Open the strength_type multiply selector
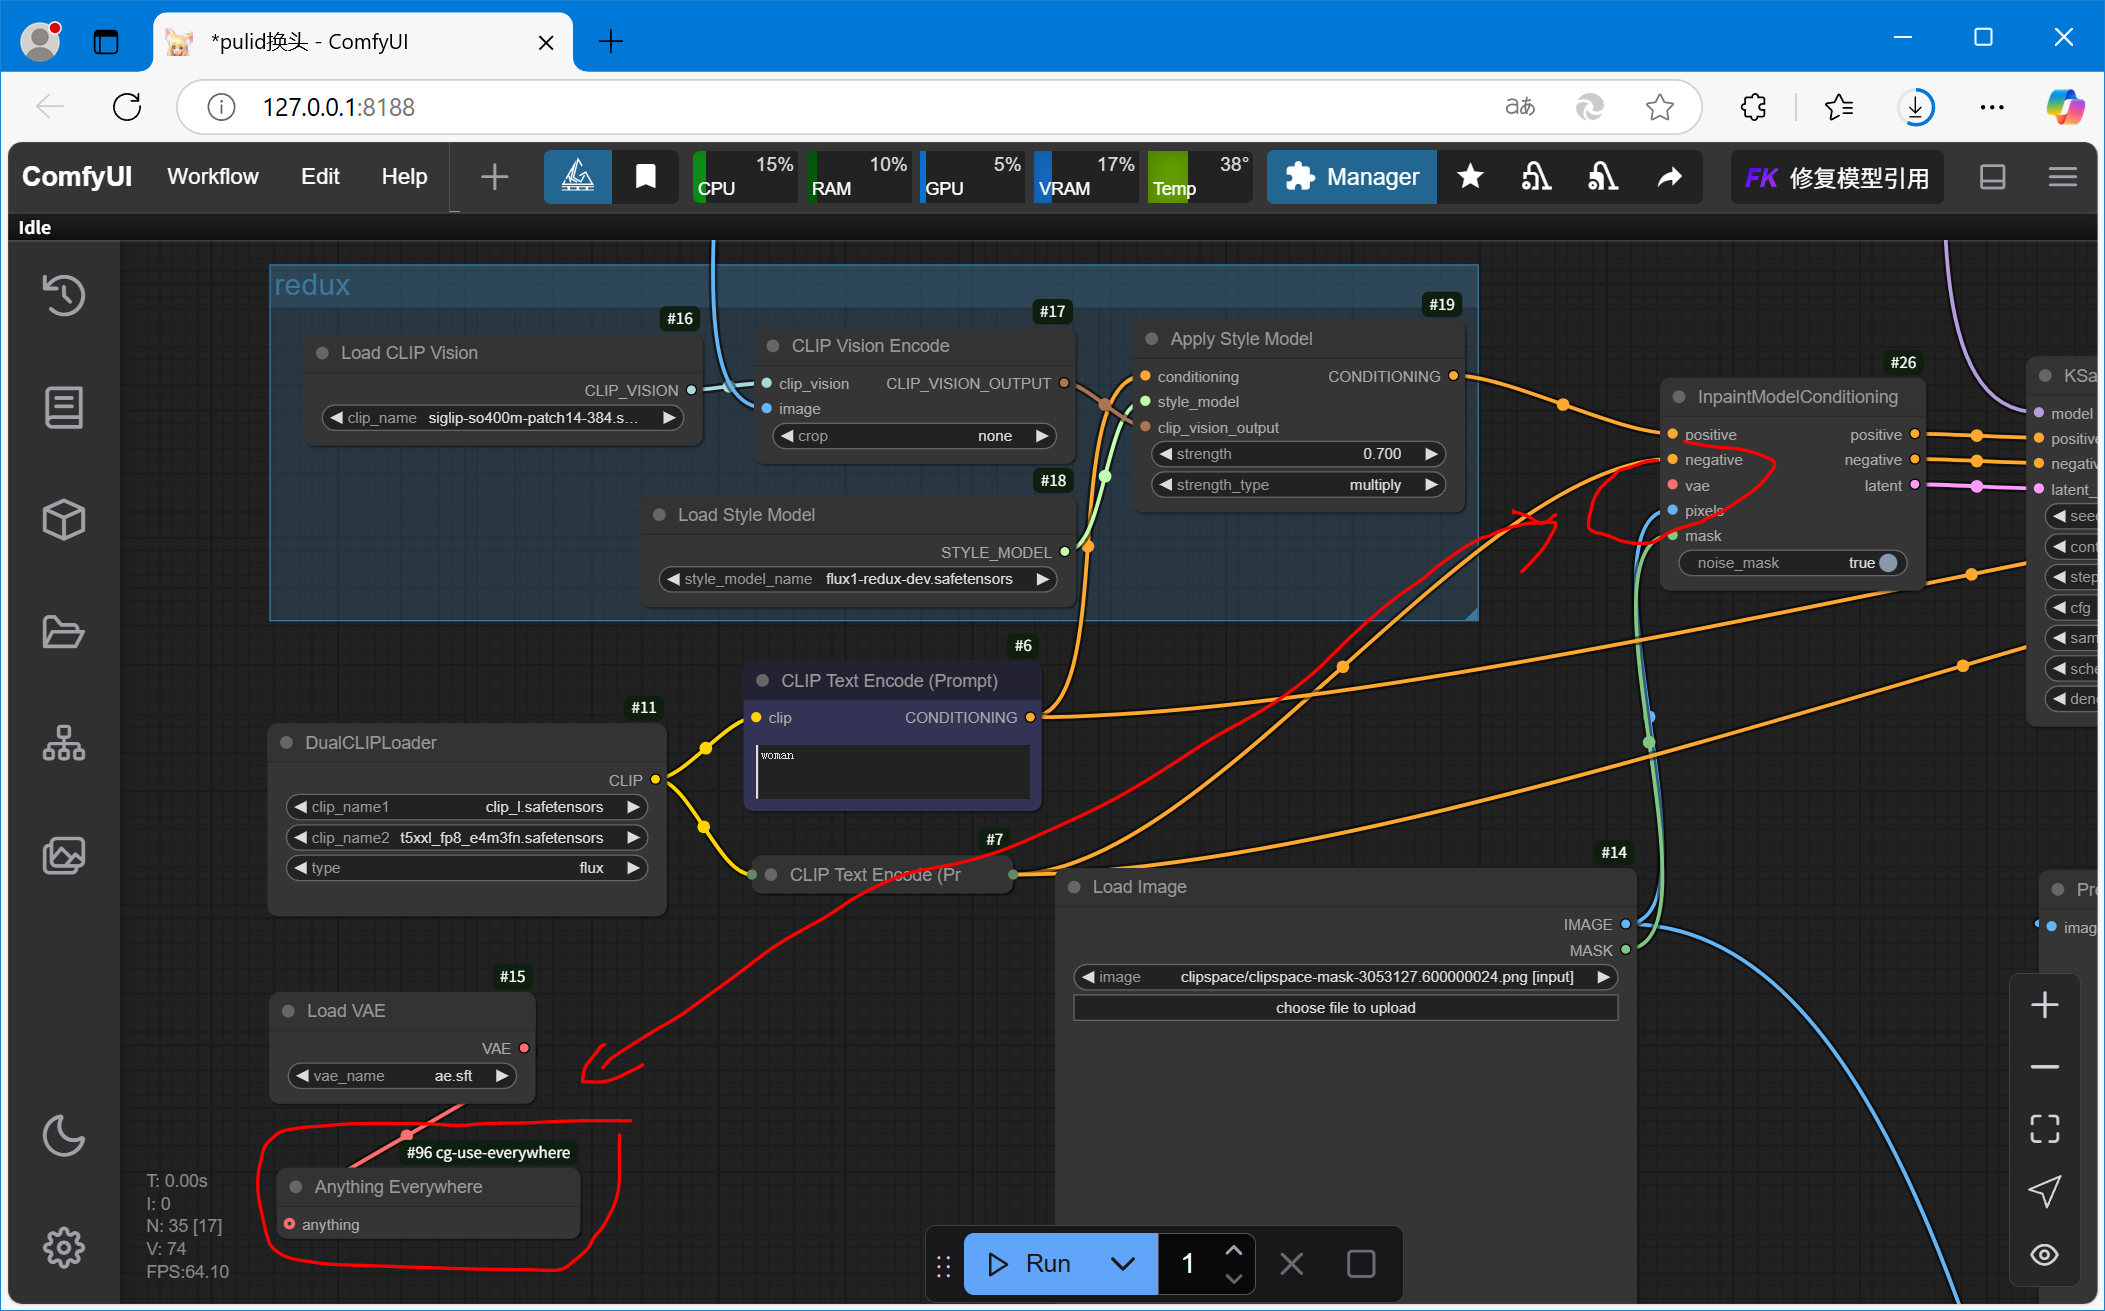Screen dimensions: 2105x1311 tap(1298, 485)
